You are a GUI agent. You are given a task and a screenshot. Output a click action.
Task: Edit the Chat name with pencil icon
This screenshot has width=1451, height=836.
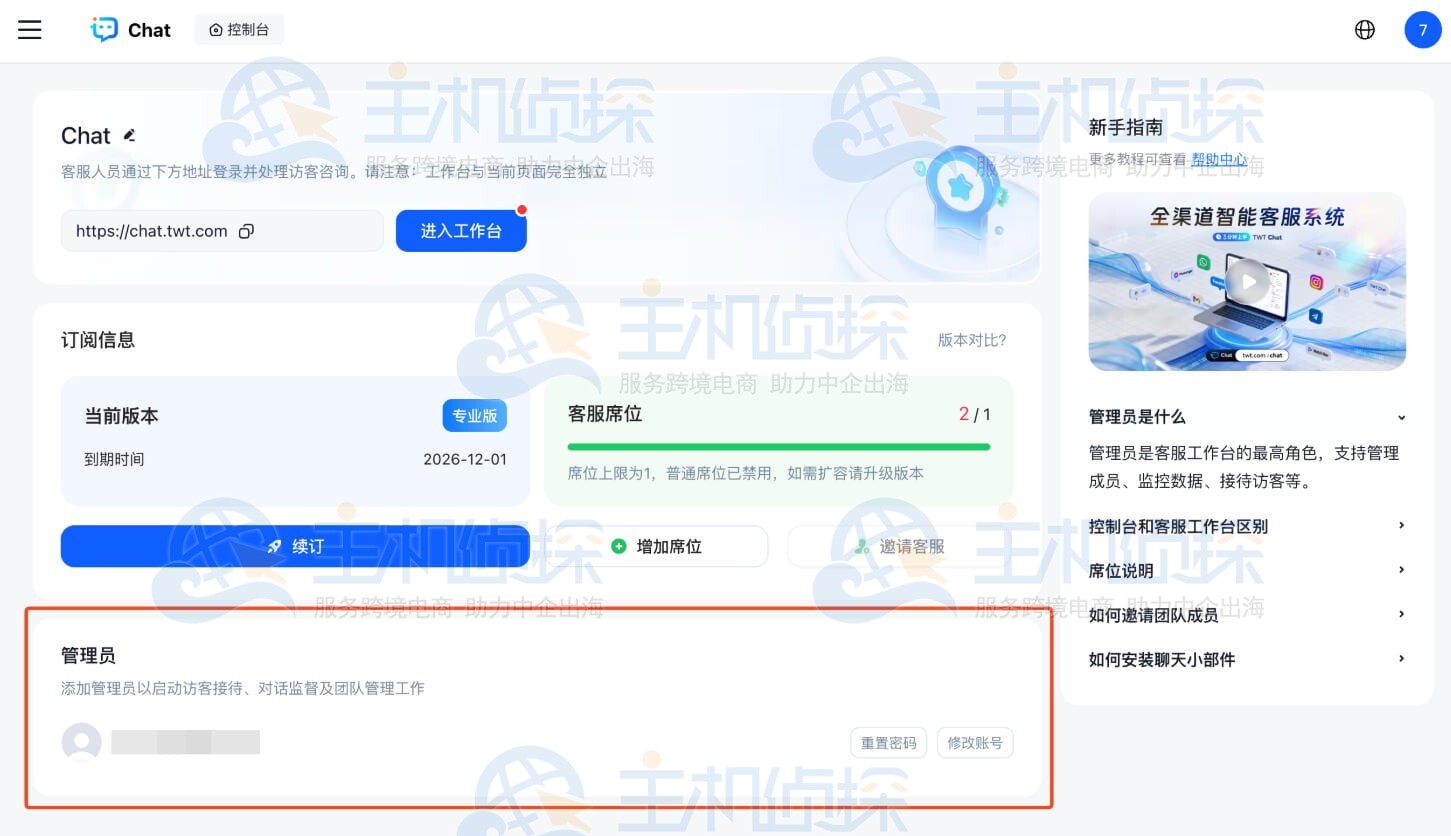coord(129,135)
